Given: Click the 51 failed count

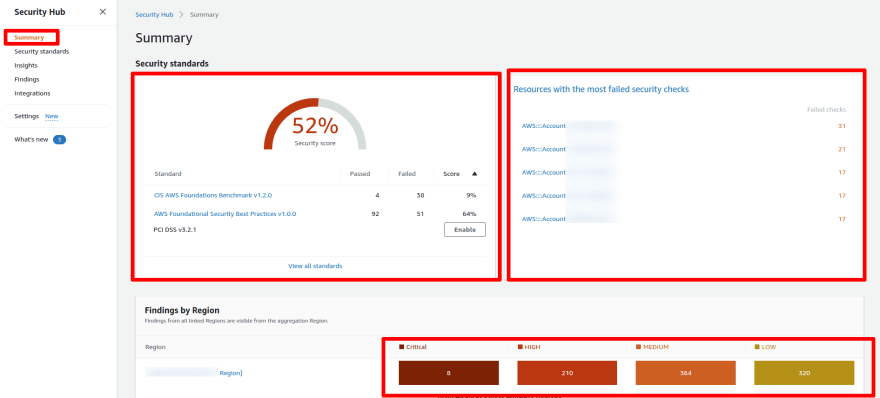Looking at the screenshot, I should point(420,214).
